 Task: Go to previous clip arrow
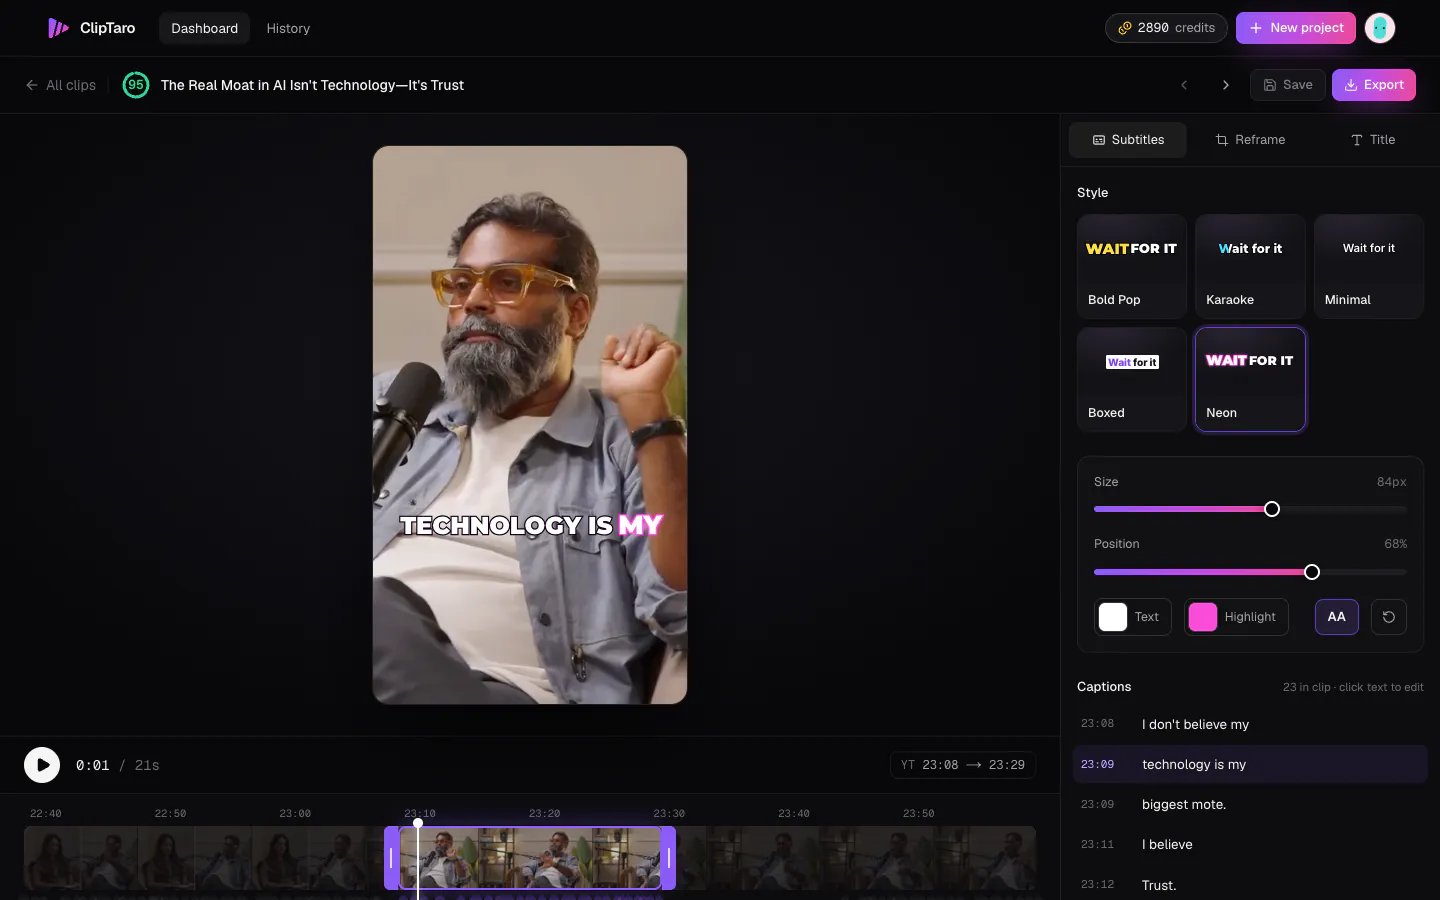click(x=1184, y=85)
